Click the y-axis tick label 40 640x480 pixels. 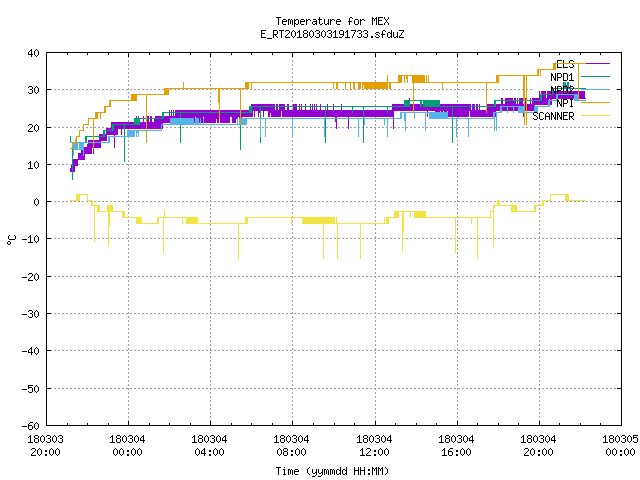point(33,53)
